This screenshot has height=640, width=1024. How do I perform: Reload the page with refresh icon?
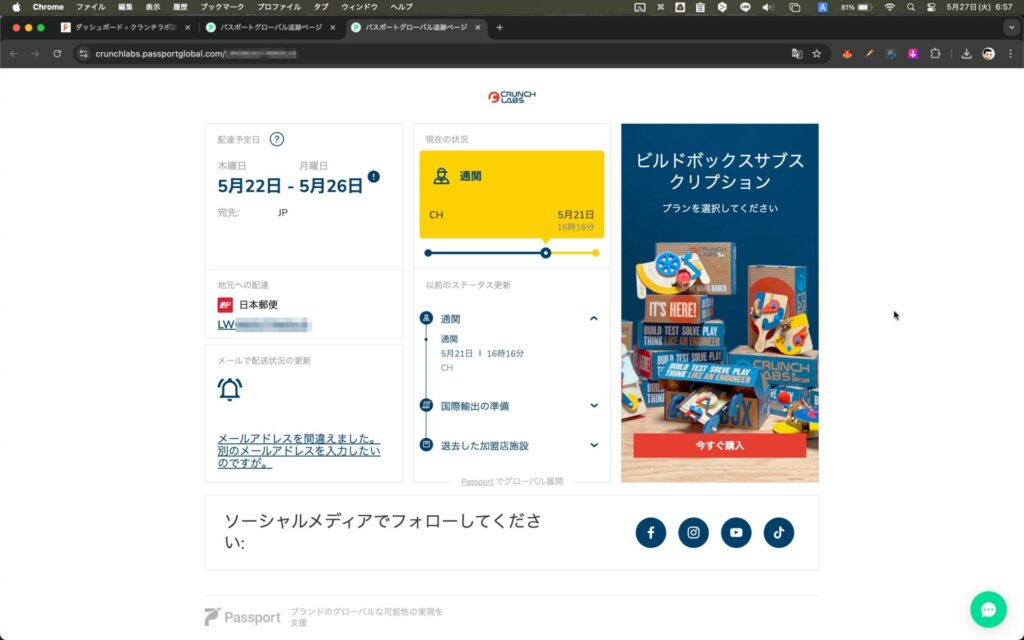click(57, 54)
